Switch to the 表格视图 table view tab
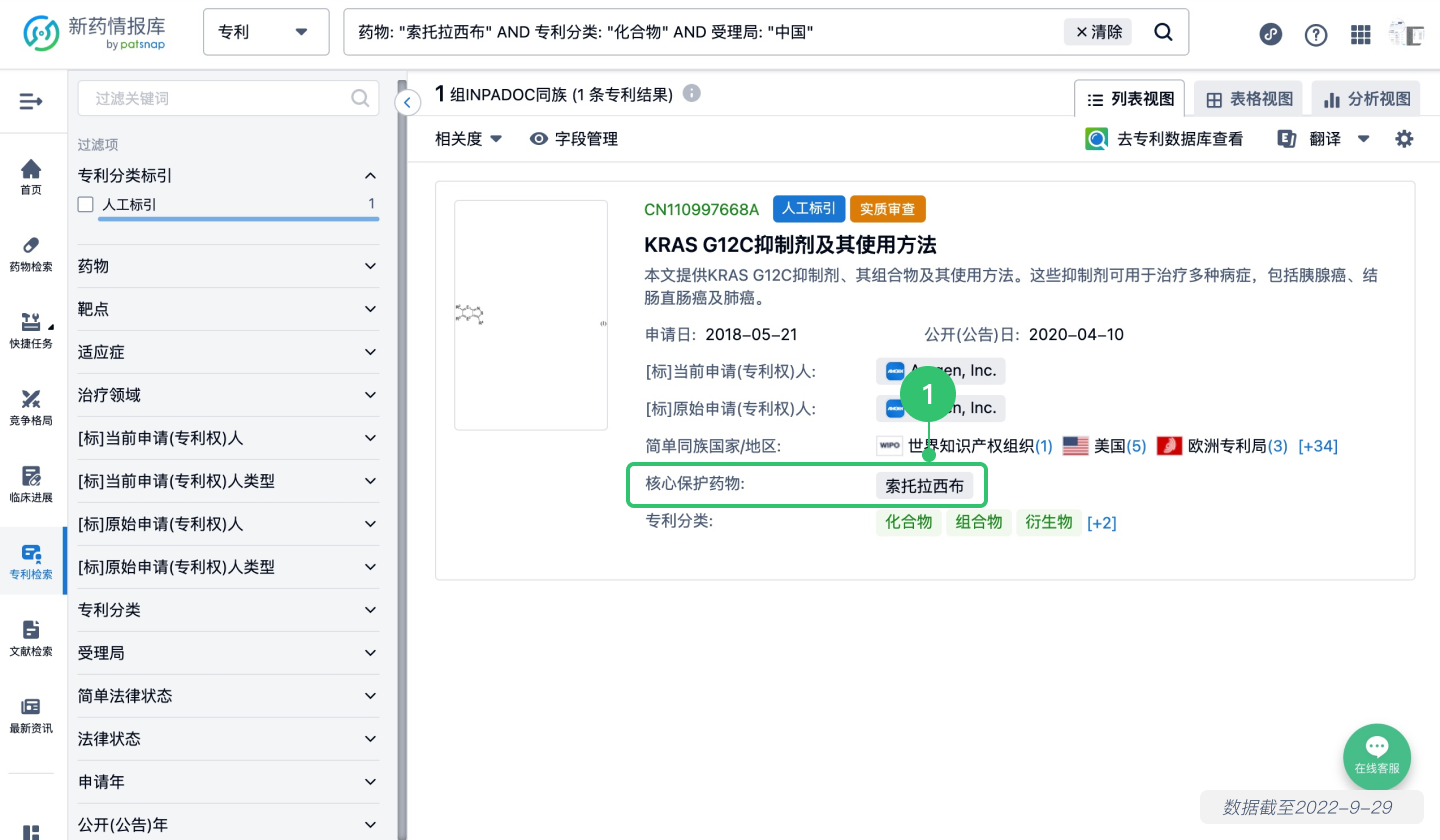 [x=1249, y=99]
